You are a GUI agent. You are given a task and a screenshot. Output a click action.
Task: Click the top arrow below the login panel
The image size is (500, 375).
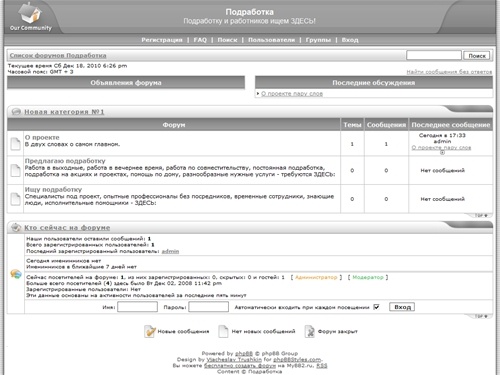pos(481,316)
